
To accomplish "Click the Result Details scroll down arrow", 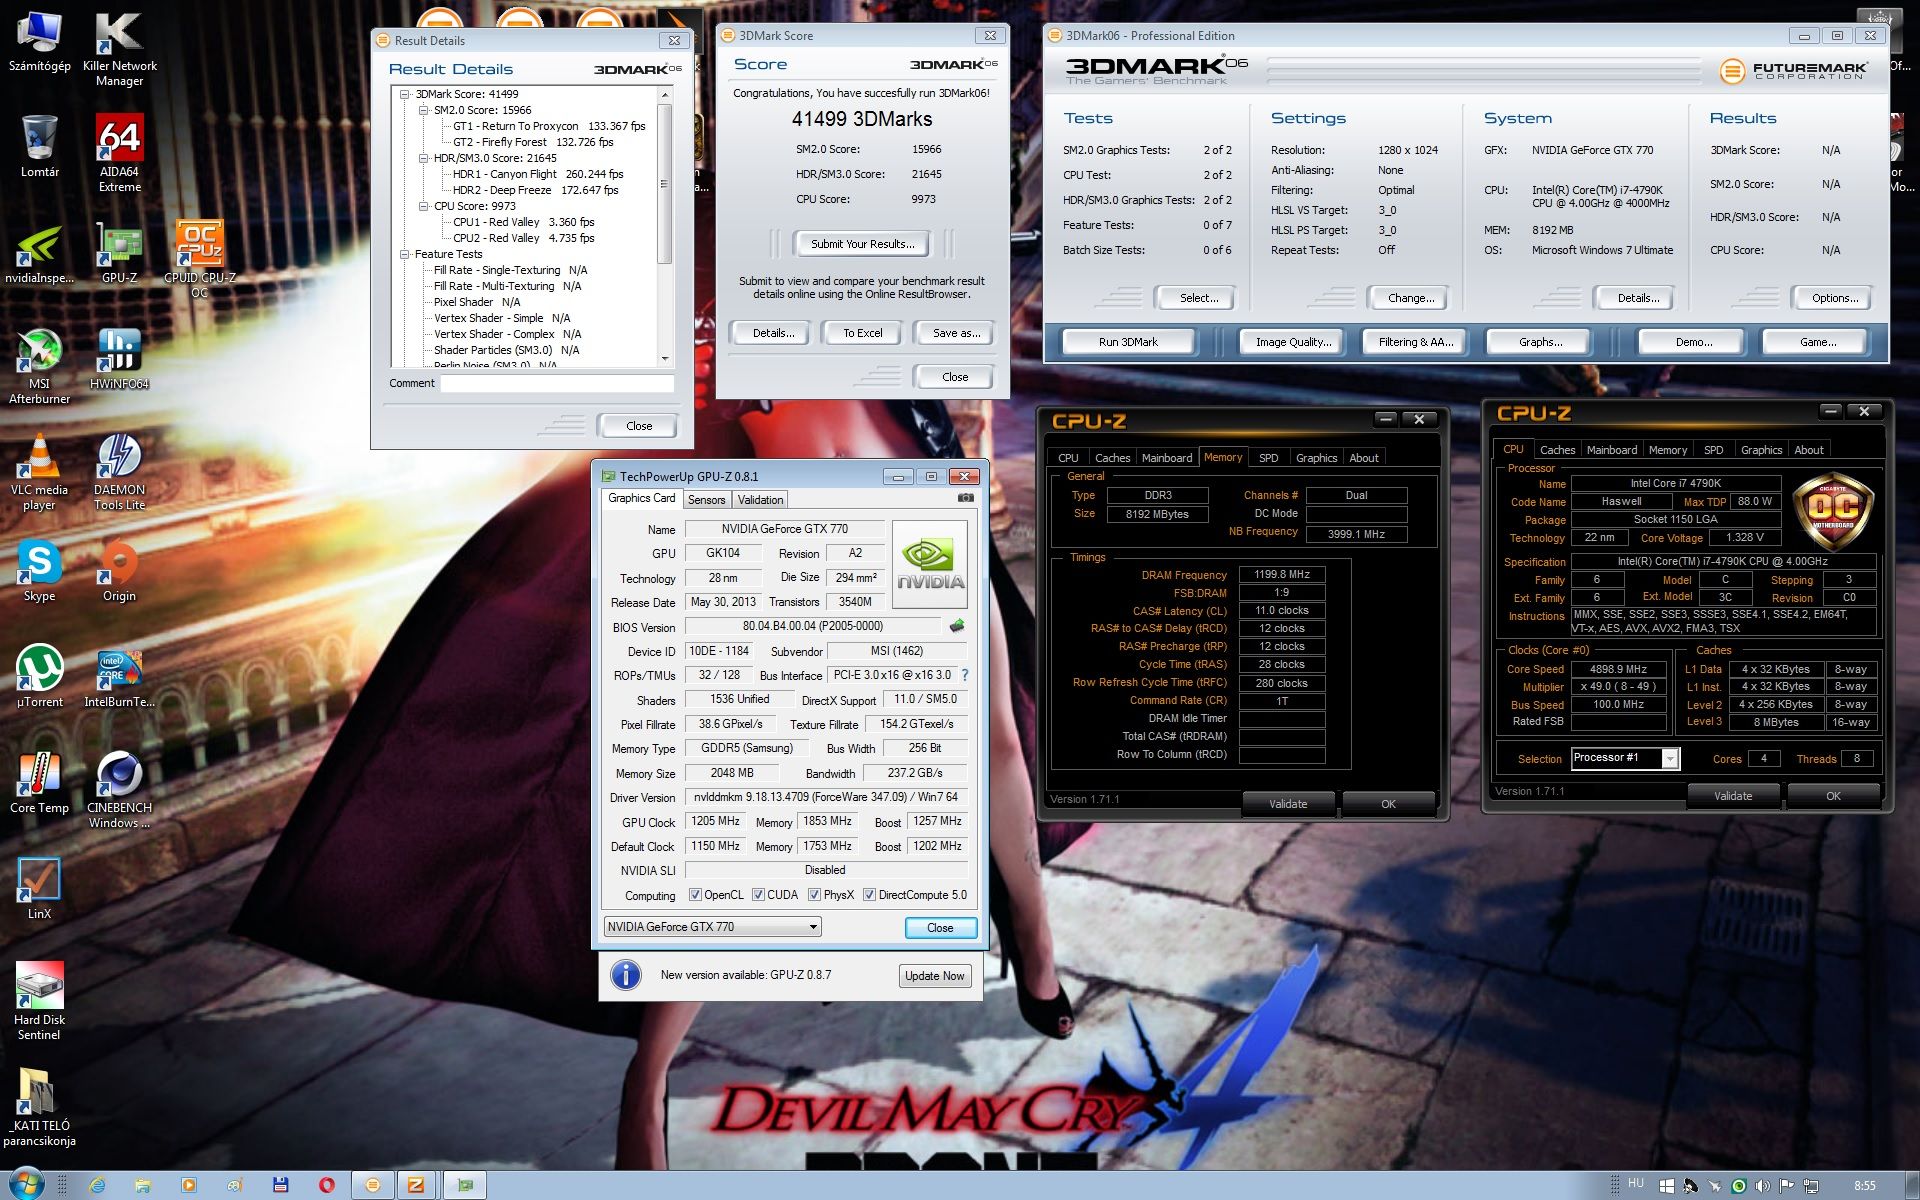I will pyautogui.click(x=664, y=358).
